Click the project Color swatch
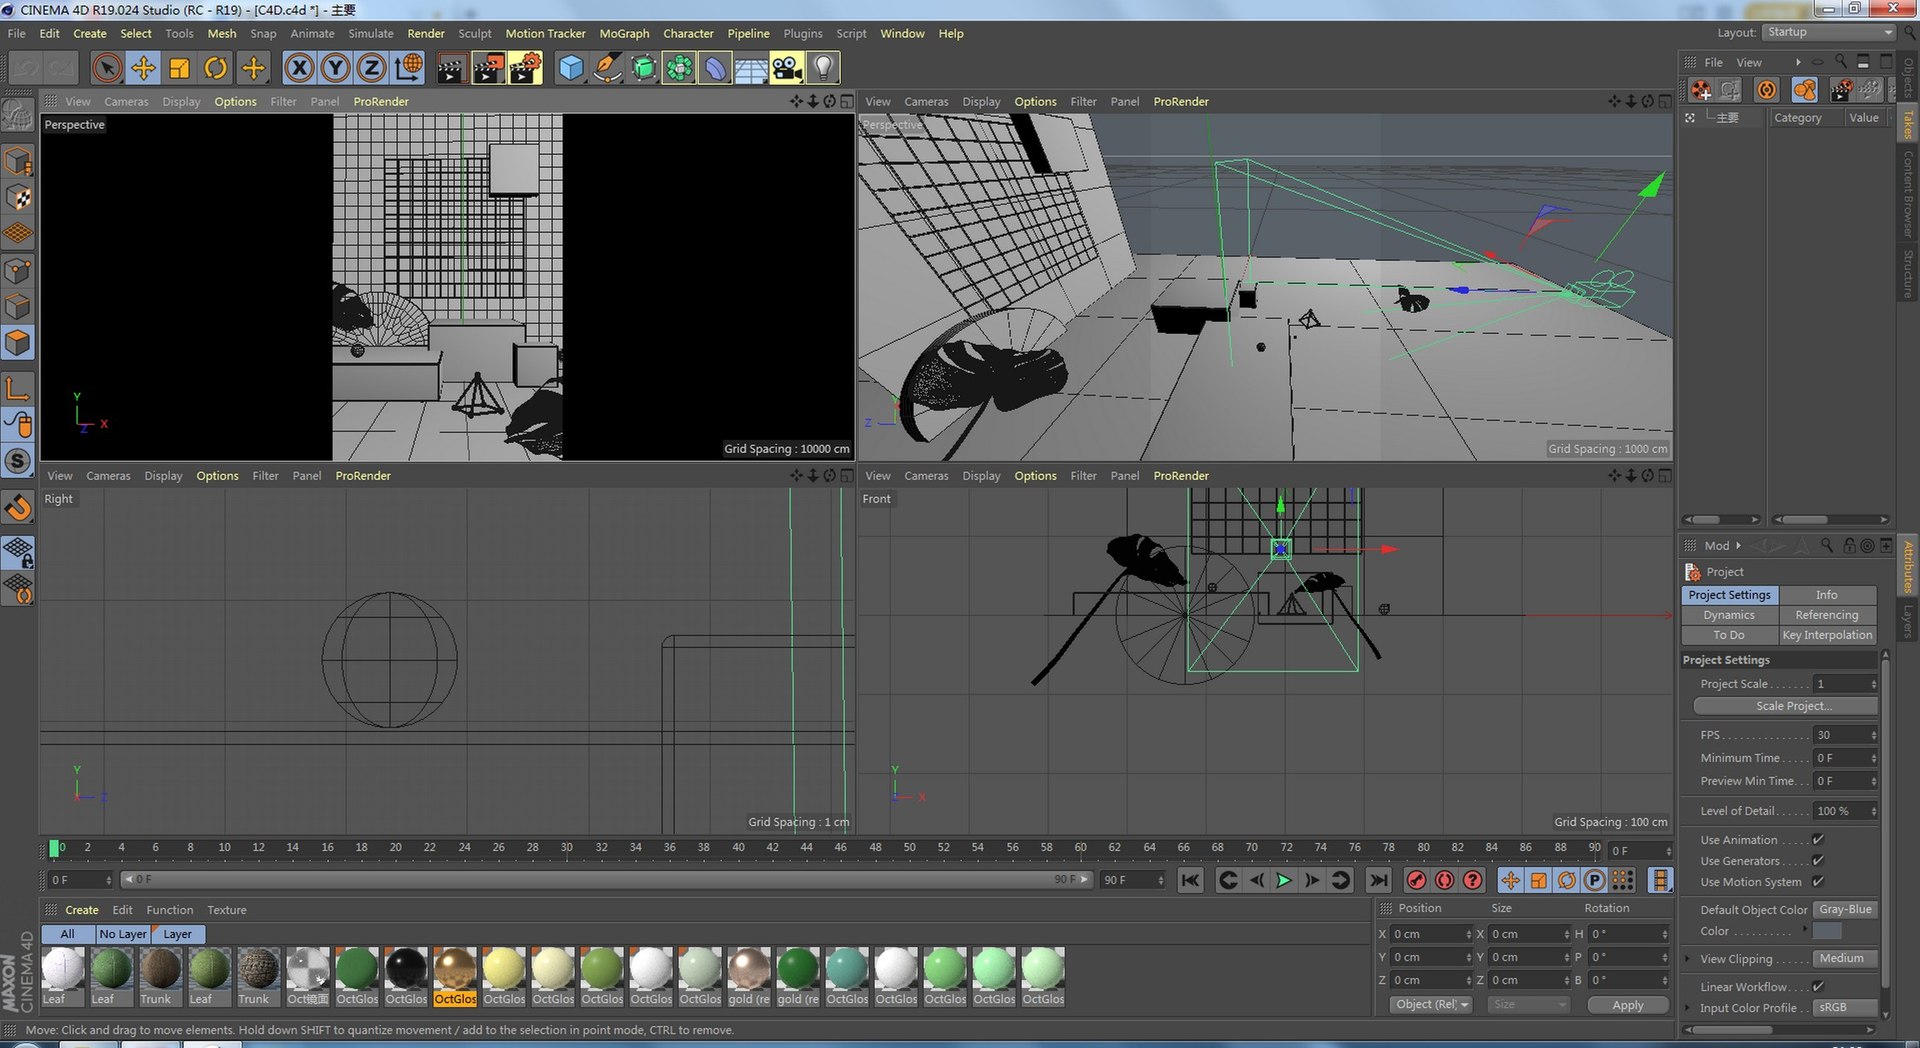The height and width of the screenshot is (1048, 1920). click(1827, 931)
